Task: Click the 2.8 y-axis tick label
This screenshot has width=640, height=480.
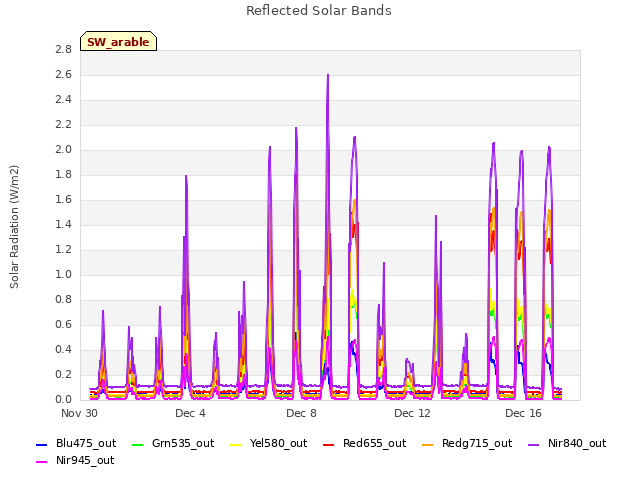Action: (x=64, y=50)
